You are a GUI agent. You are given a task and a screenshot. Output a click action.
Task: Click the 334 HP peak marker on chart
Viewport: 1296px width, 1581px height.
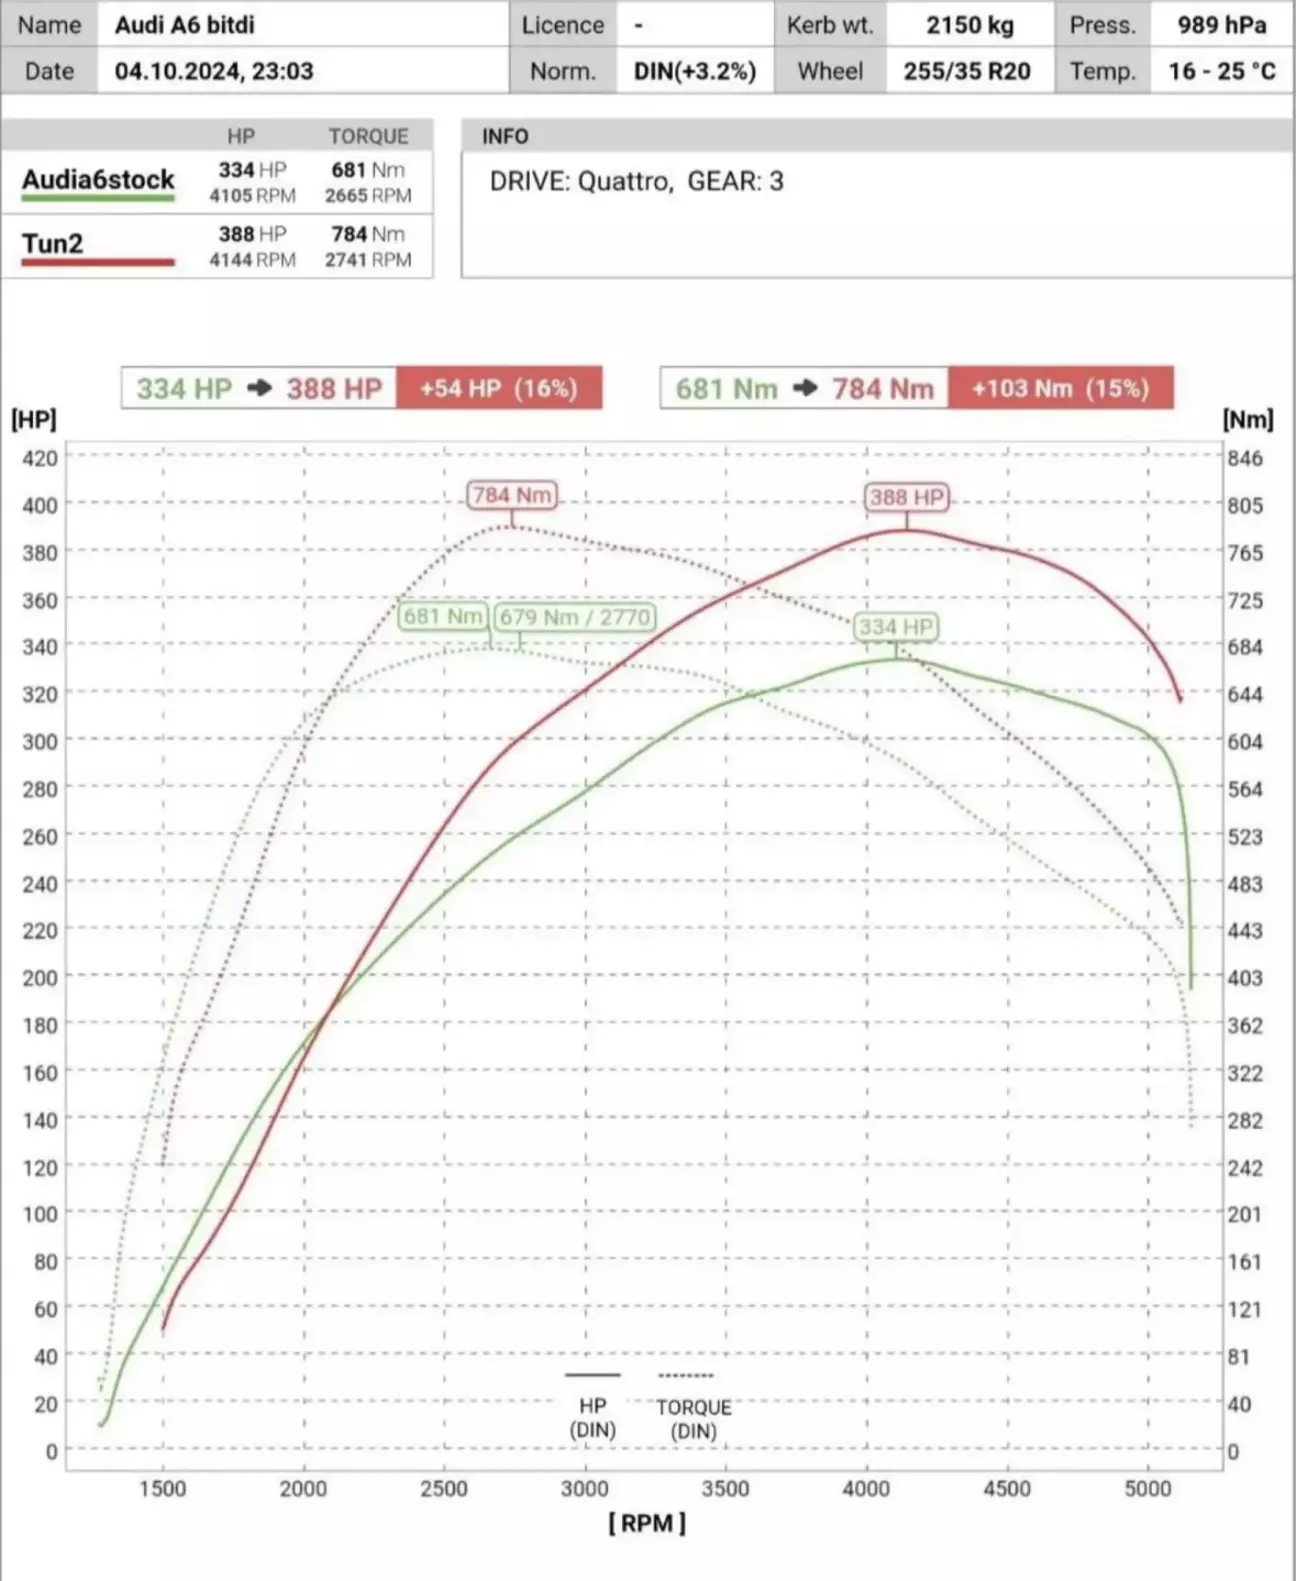tap(896, 627)
